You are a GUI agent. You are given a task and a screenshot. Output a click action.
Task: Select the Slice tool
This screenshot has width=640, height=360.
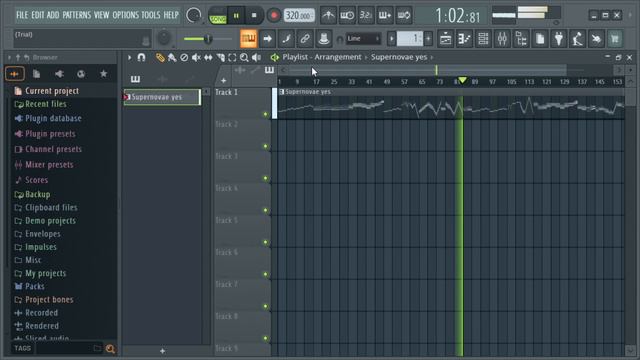[220, 58]
